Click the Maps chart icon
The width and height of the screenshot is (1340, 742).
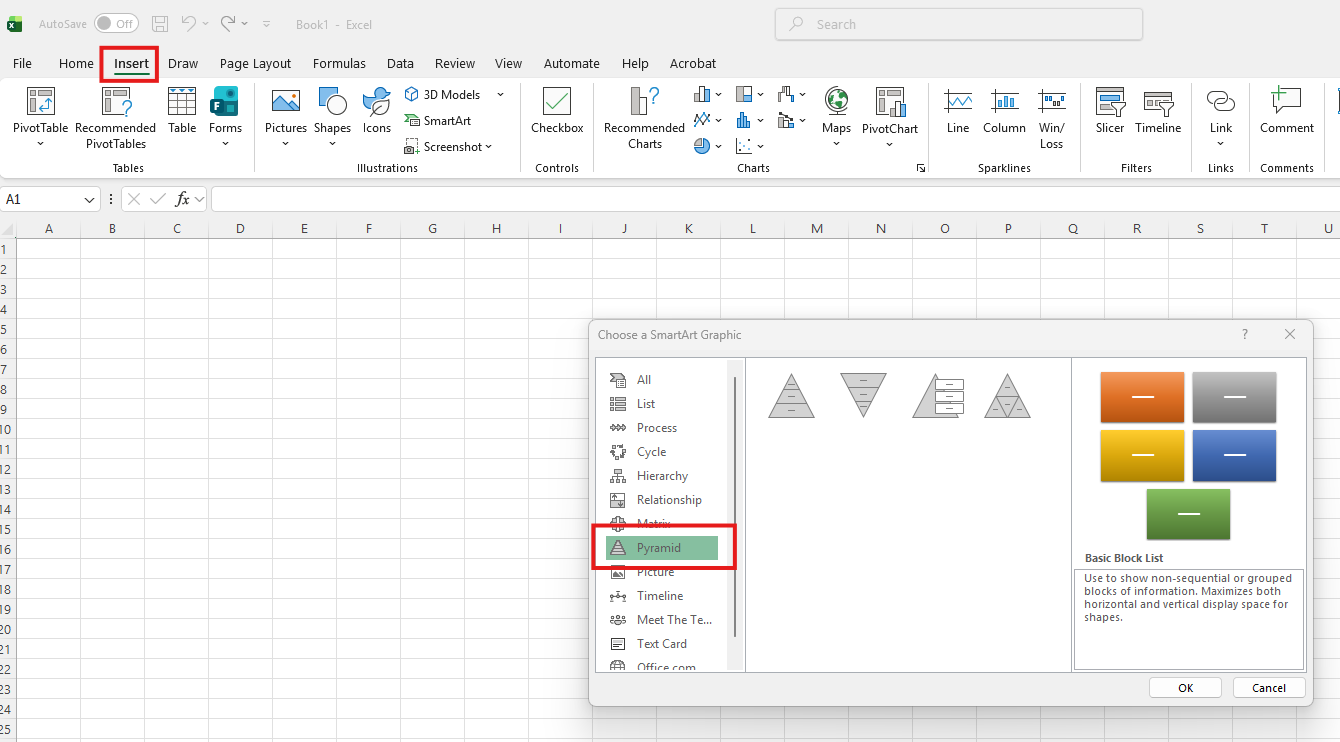[837, 101]
